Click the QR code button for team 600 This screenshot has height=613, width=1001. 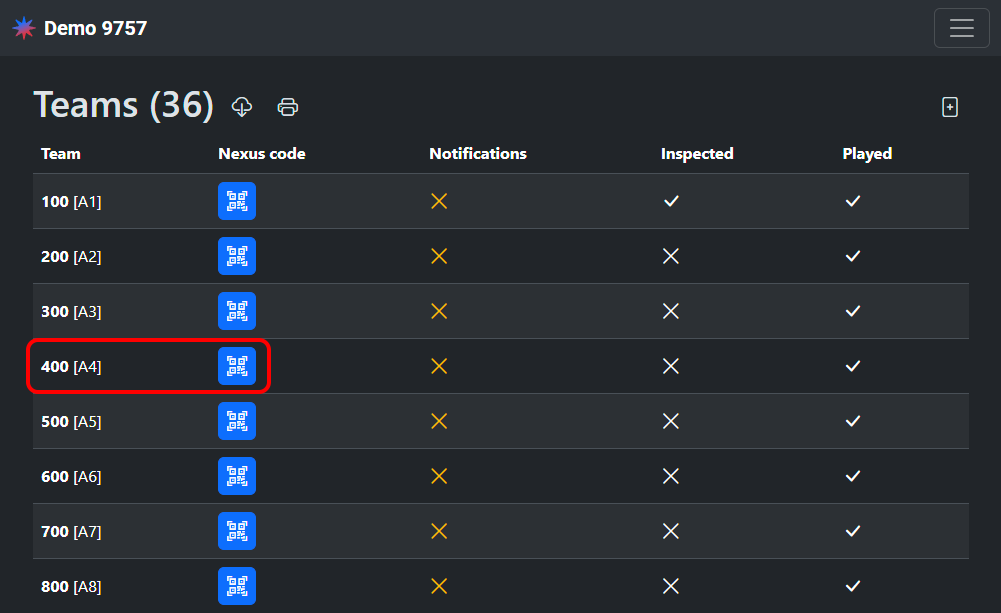tap(237, 476)
